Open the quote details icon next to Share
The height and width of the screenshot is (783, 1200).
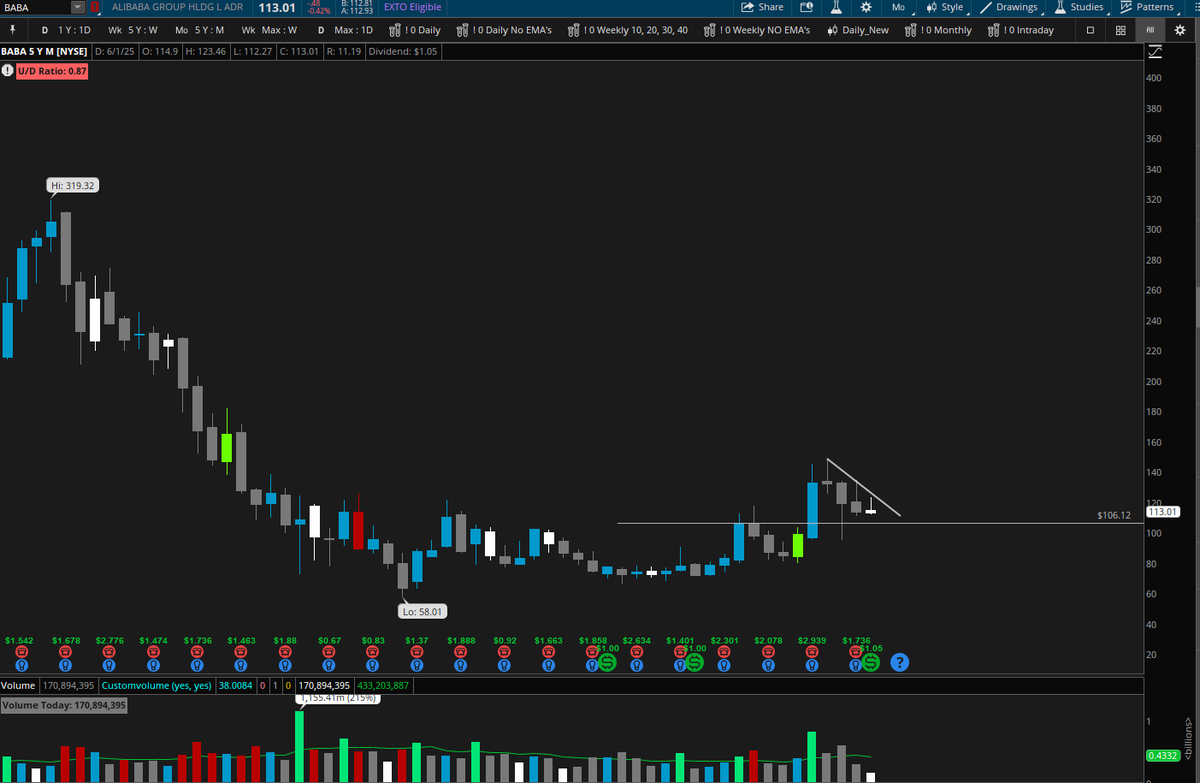[x=807, y=7]
